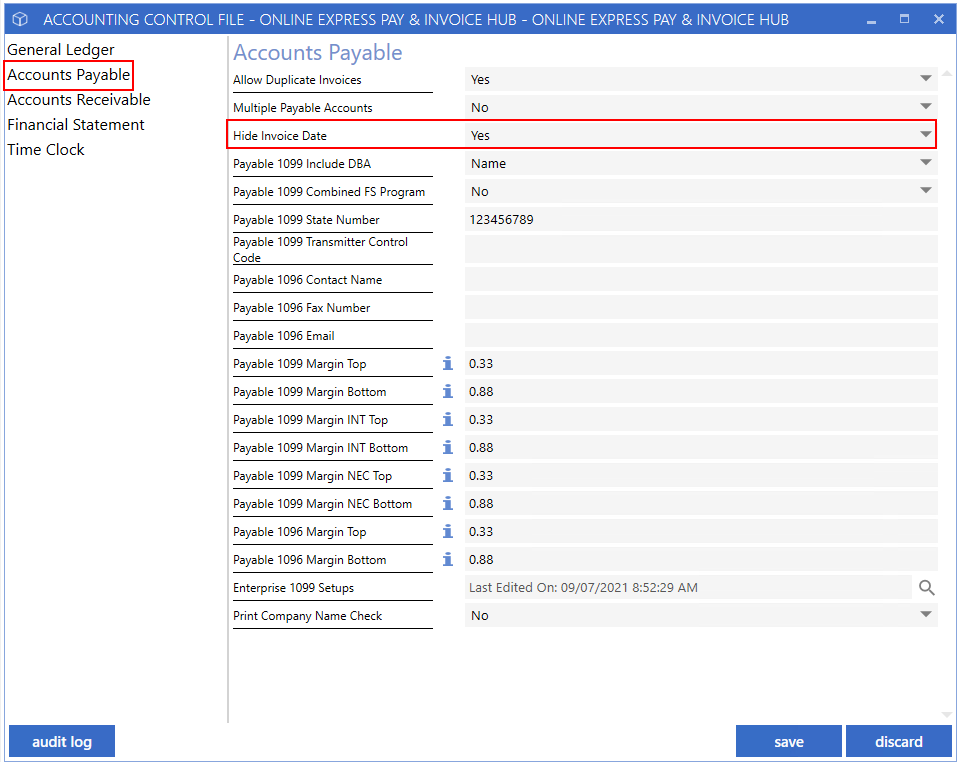Click the Payable 1096 Margin Bottom value field
The height and width of the screenshot is (762, 957).
coord(701,560)
